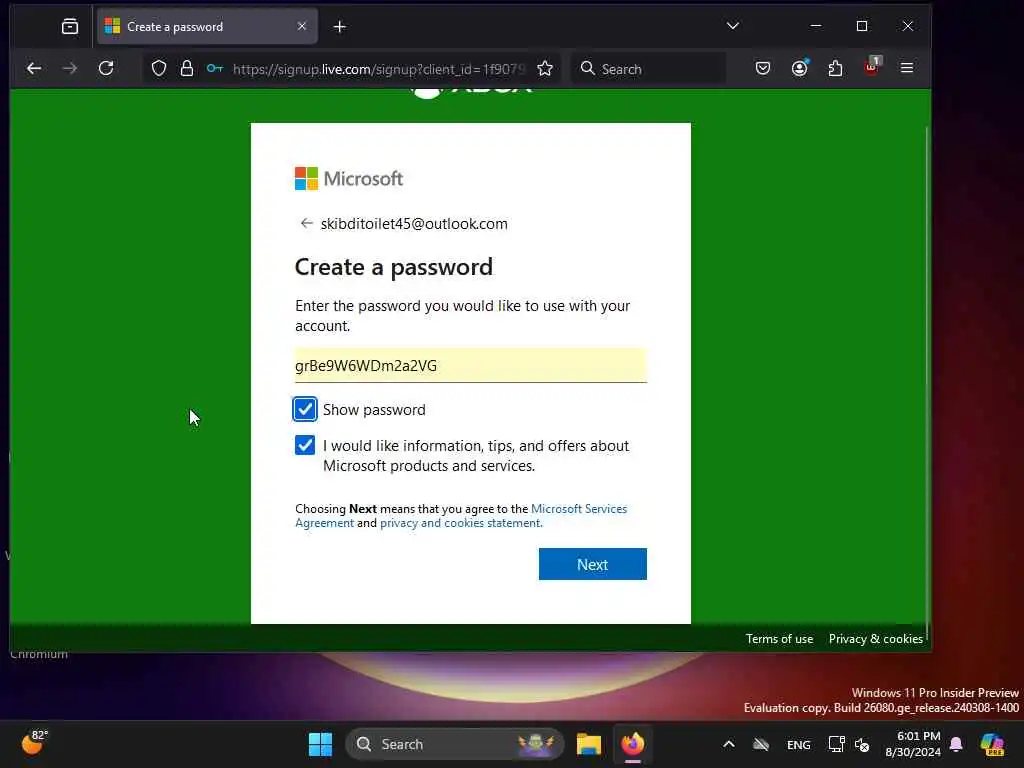Click the blue Next button

pyautogui.click(x=593, y=564)
